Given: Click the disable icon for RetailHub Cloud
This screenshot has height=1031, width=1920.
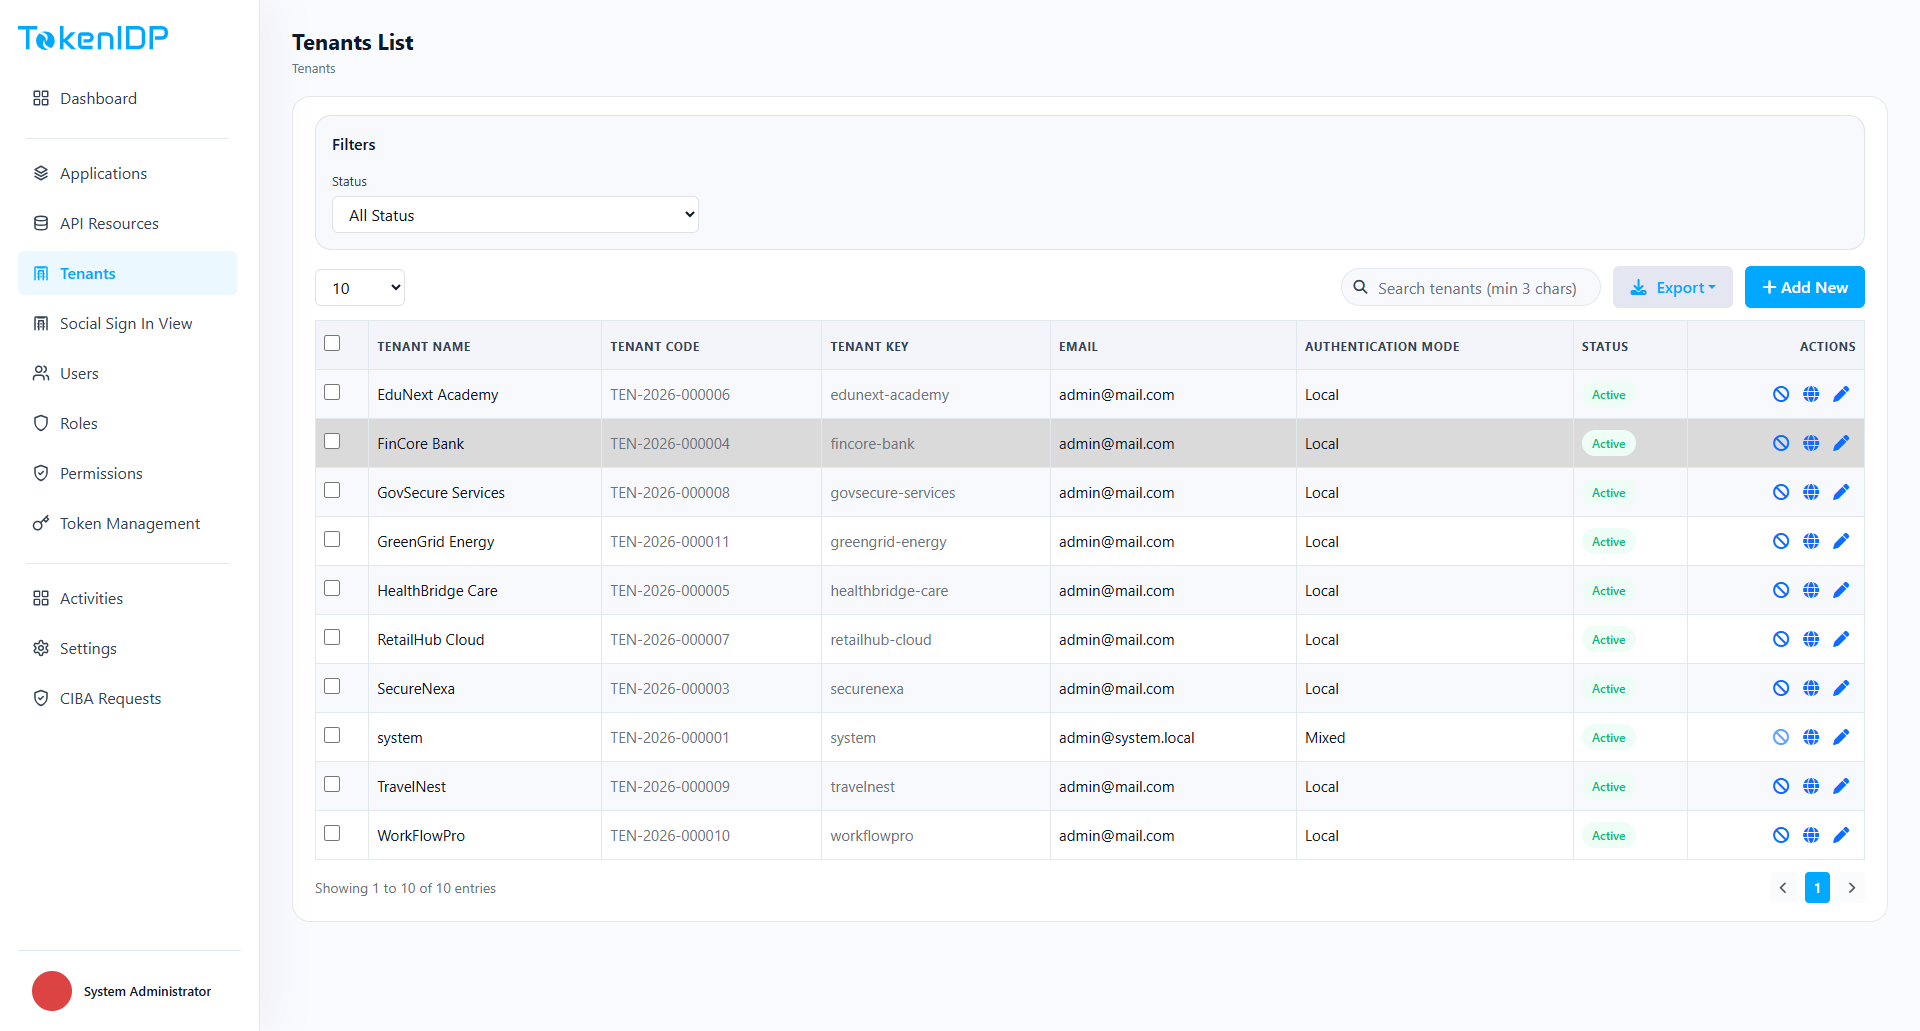Looking at the screenshot, I should click(1781, 639).
